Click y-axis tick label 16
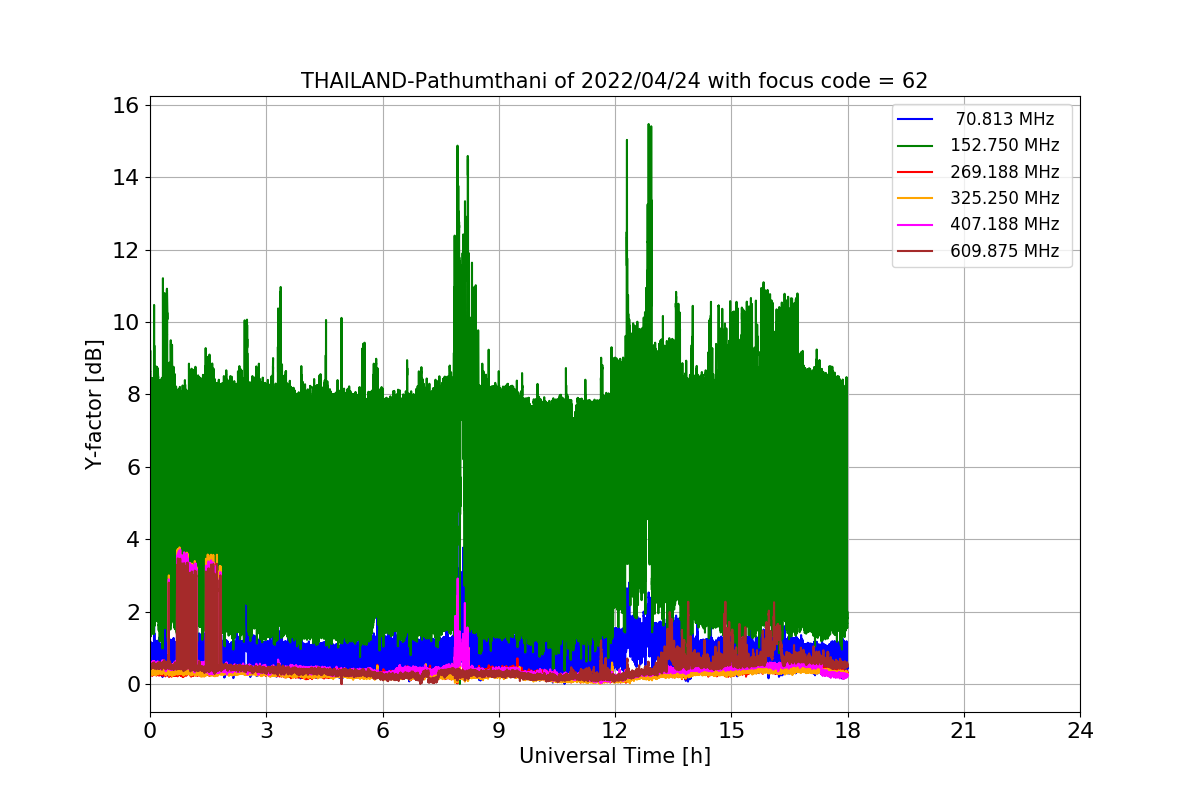The width and height of the screenshot is (1200, 800). coord(126,105)
